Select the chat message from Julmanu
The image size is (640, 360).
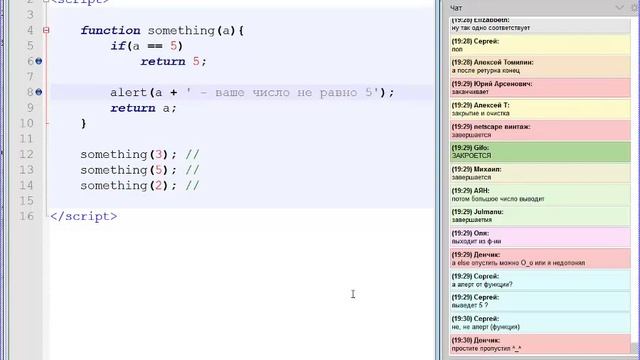tap(540, 216)
